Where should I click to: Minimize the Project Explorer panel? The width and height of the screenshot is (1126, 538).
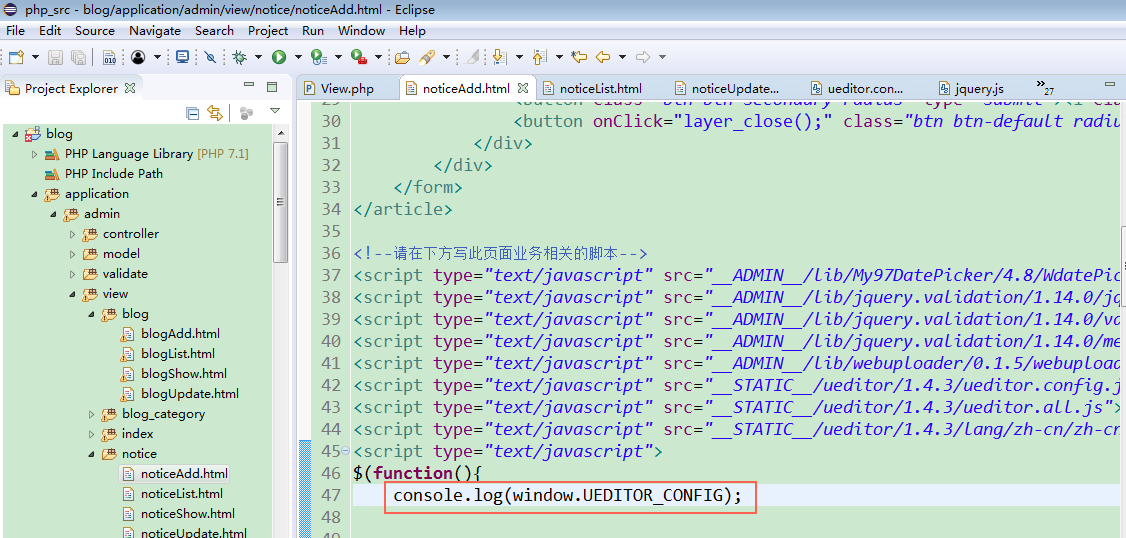click(248, 86)
